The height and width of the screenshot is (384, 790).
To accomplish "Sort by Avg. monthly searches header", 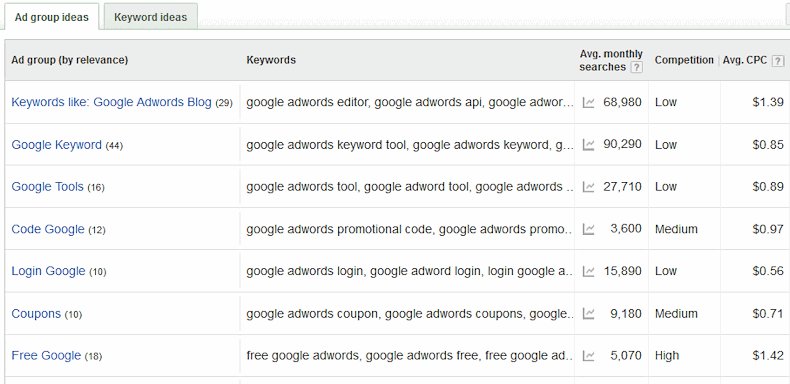I will (x=611, y=60).
